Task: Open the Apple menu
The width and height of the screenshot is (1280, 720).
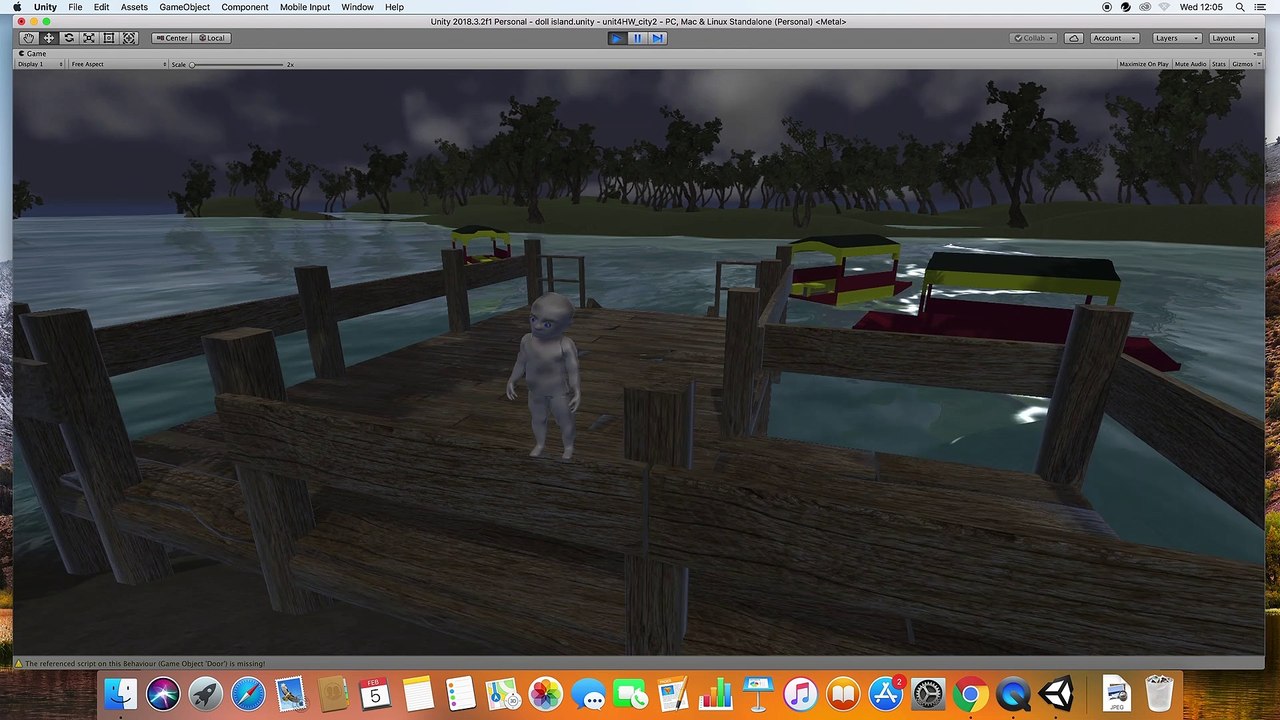Action: (x=16, y=7)
